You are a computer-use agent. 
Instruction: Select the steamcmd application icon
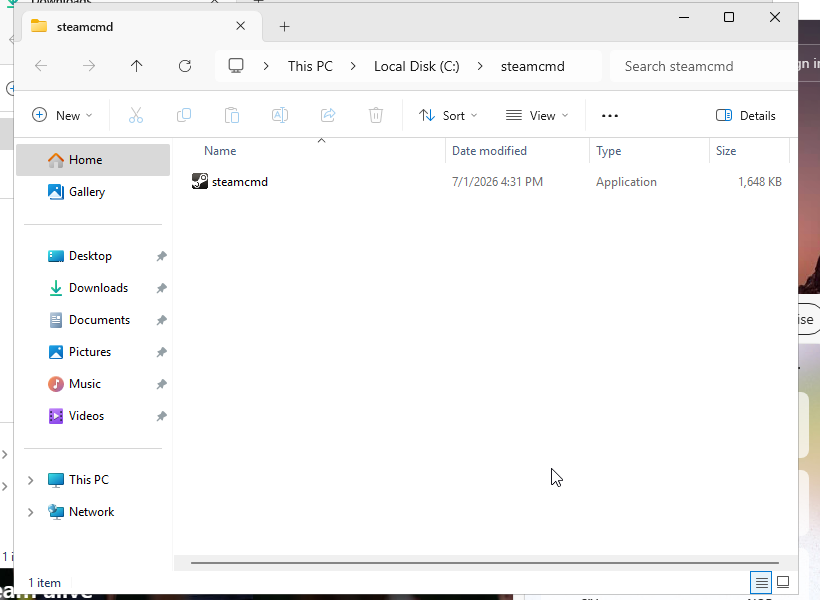click(x=200, y=182)
